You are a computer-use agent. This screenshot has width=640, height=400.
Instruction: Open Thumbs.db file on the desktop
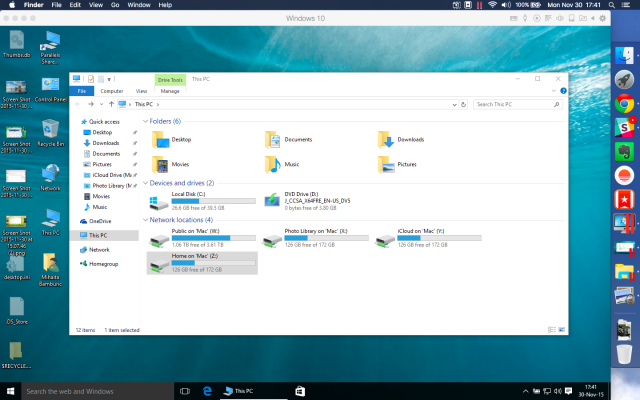tap(16, 44)
